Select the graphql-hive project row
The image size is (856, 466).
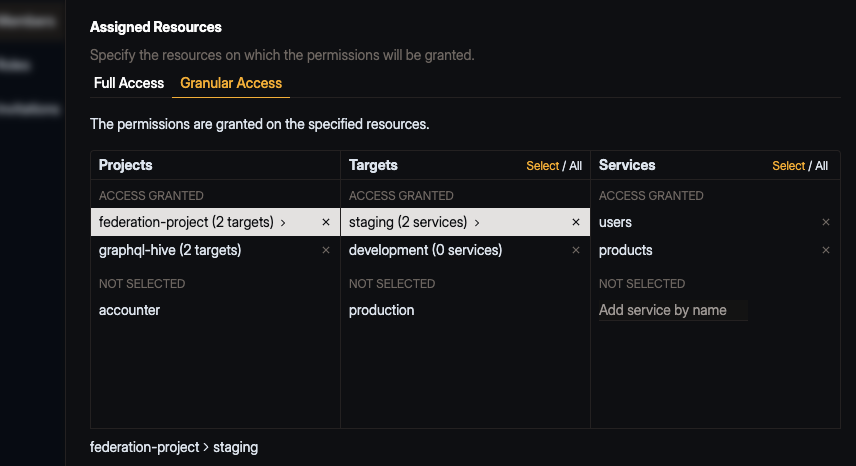click(170, 250)
